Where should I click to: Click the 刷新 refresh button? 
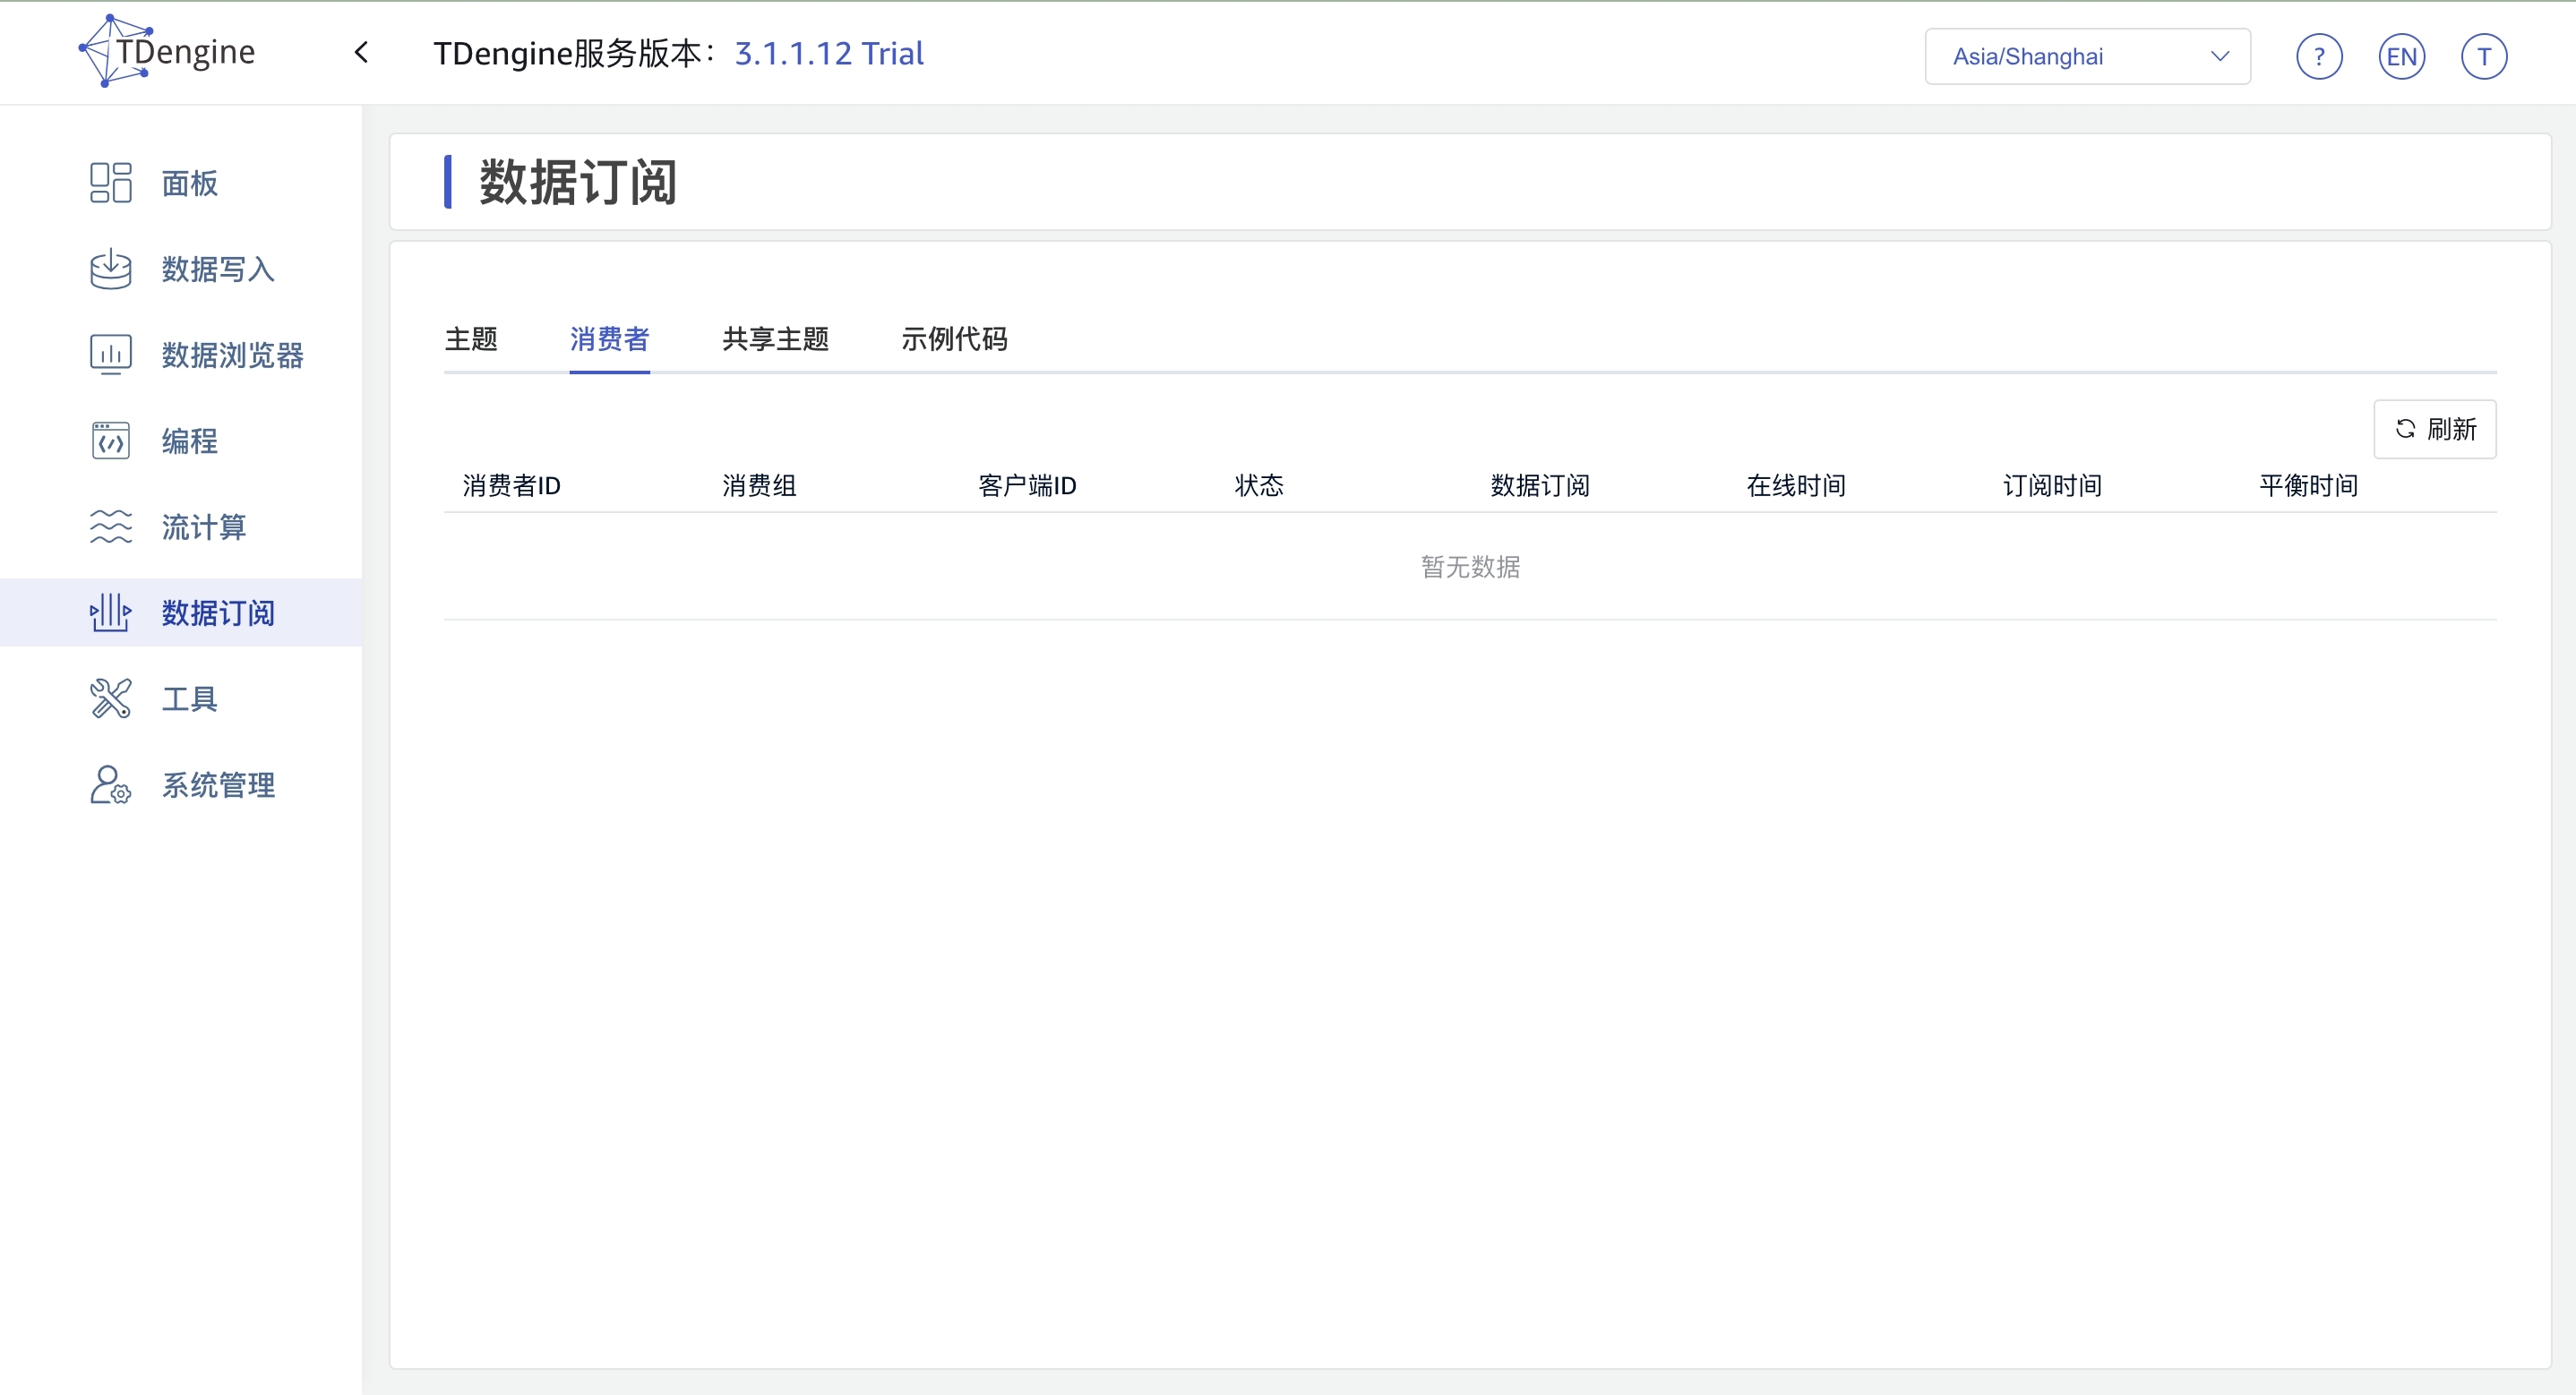pos(2434,429)
